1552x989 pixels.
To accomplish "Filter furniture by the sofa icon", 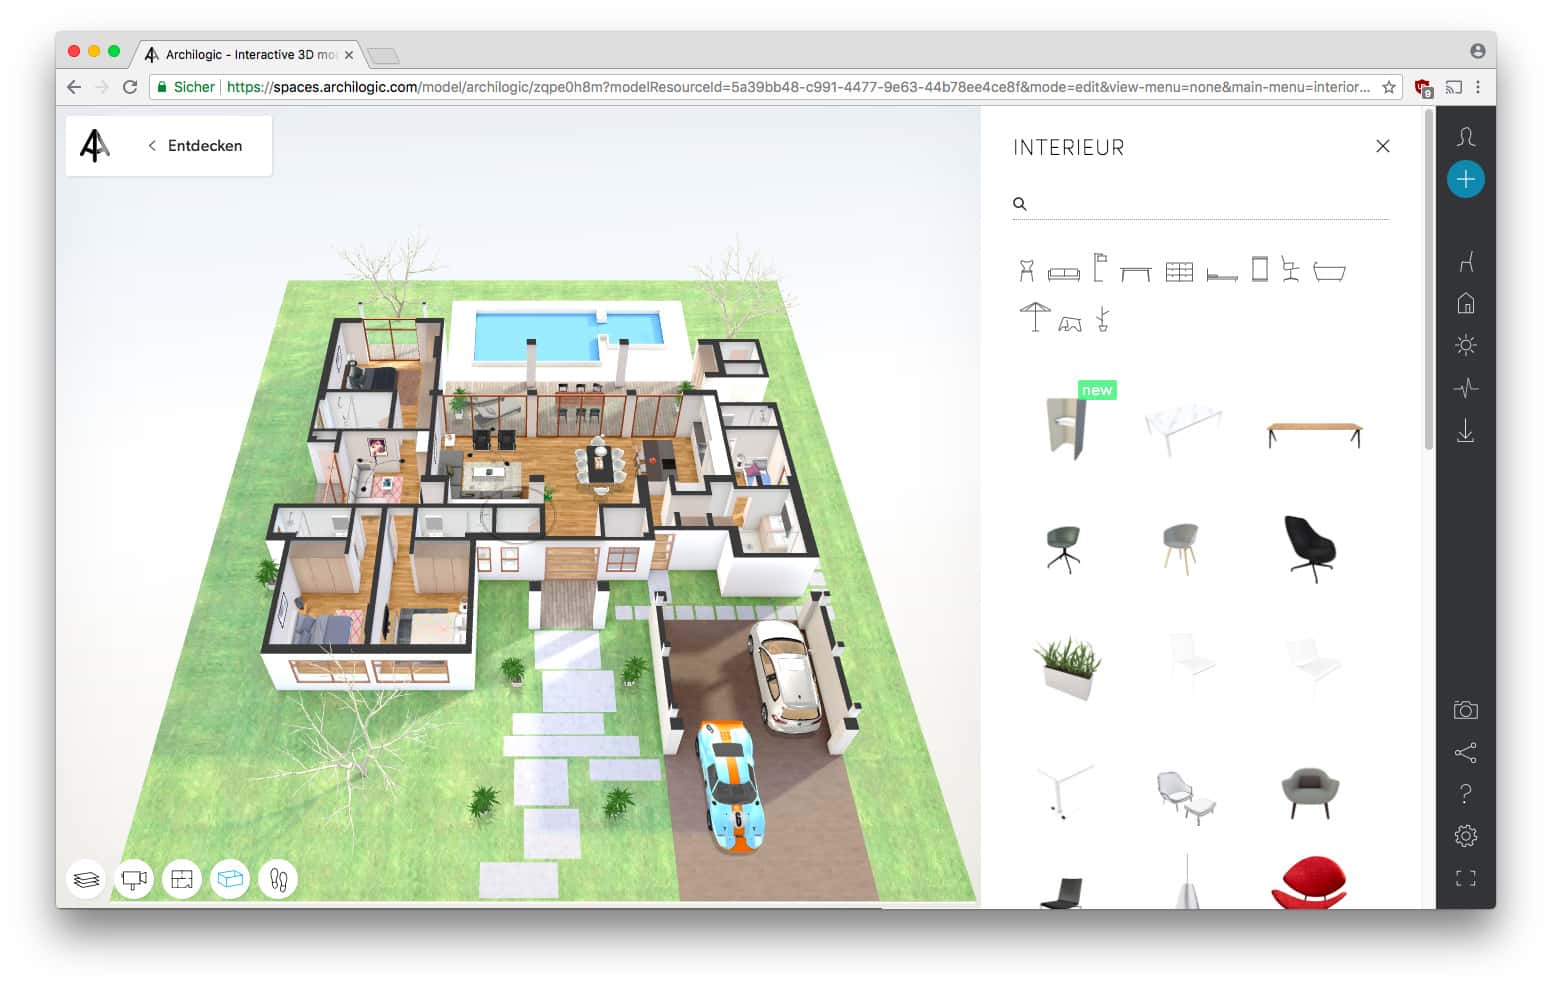I will pos(1063,268).
